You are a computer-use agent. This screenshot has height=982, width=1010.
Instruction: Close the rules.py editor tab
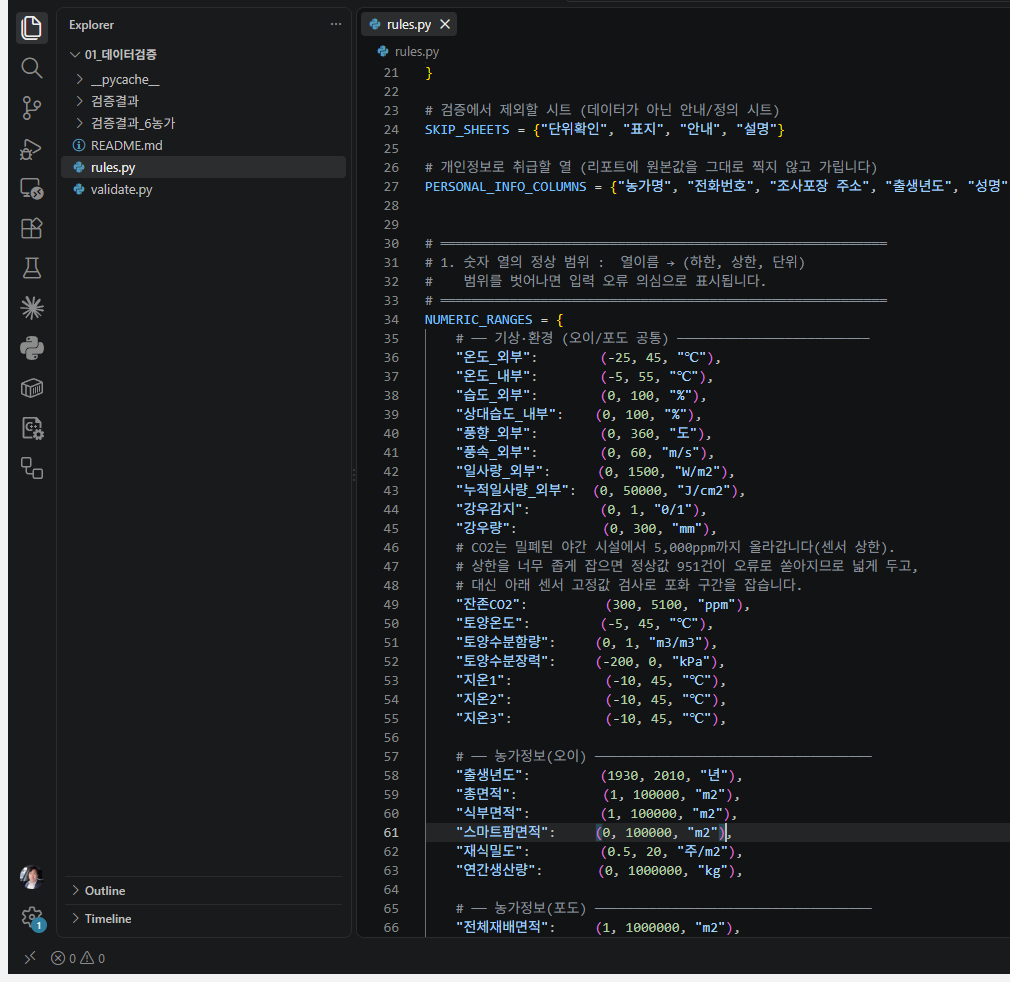point(444,24)
